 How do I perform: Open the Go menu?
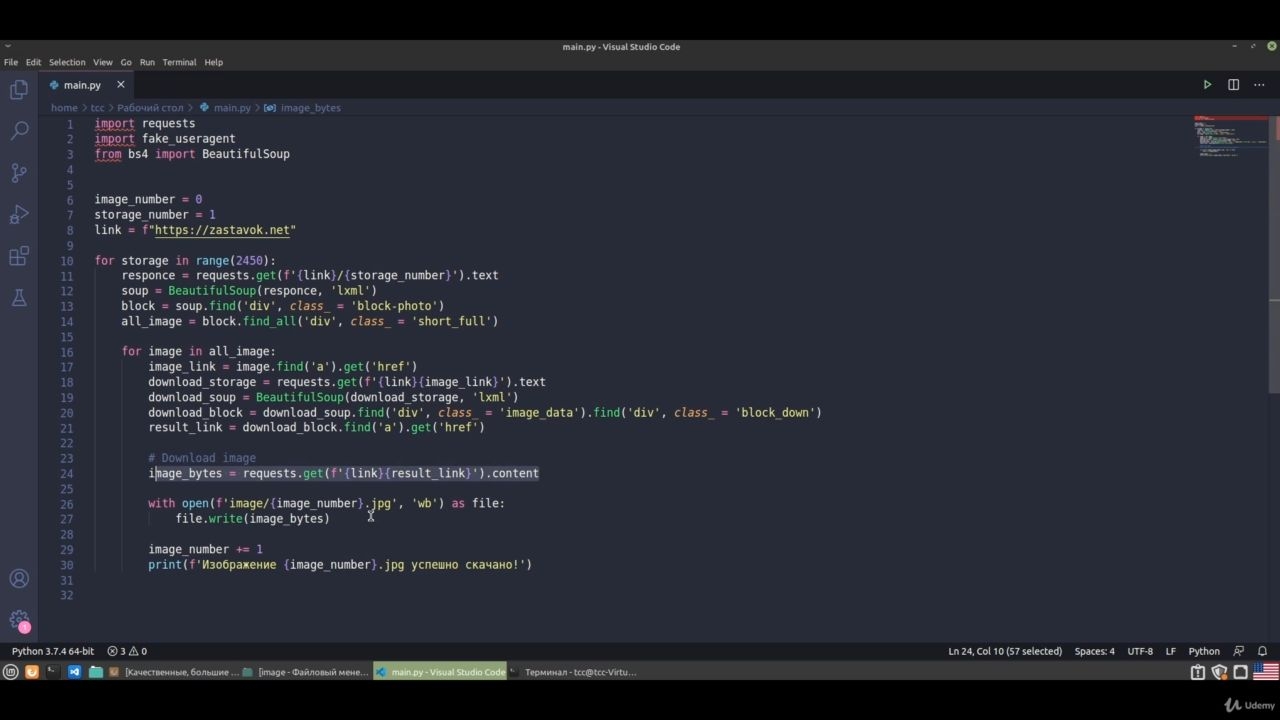click(126, 62)
